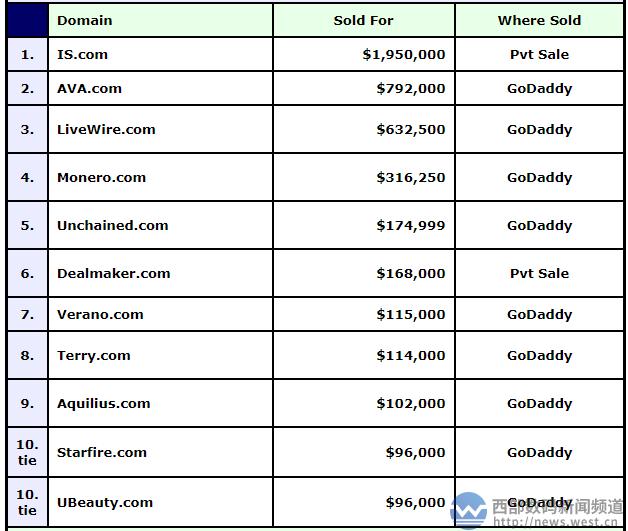Select the Aquilius.com domain entry
The image size is (628, 531).
103,403
